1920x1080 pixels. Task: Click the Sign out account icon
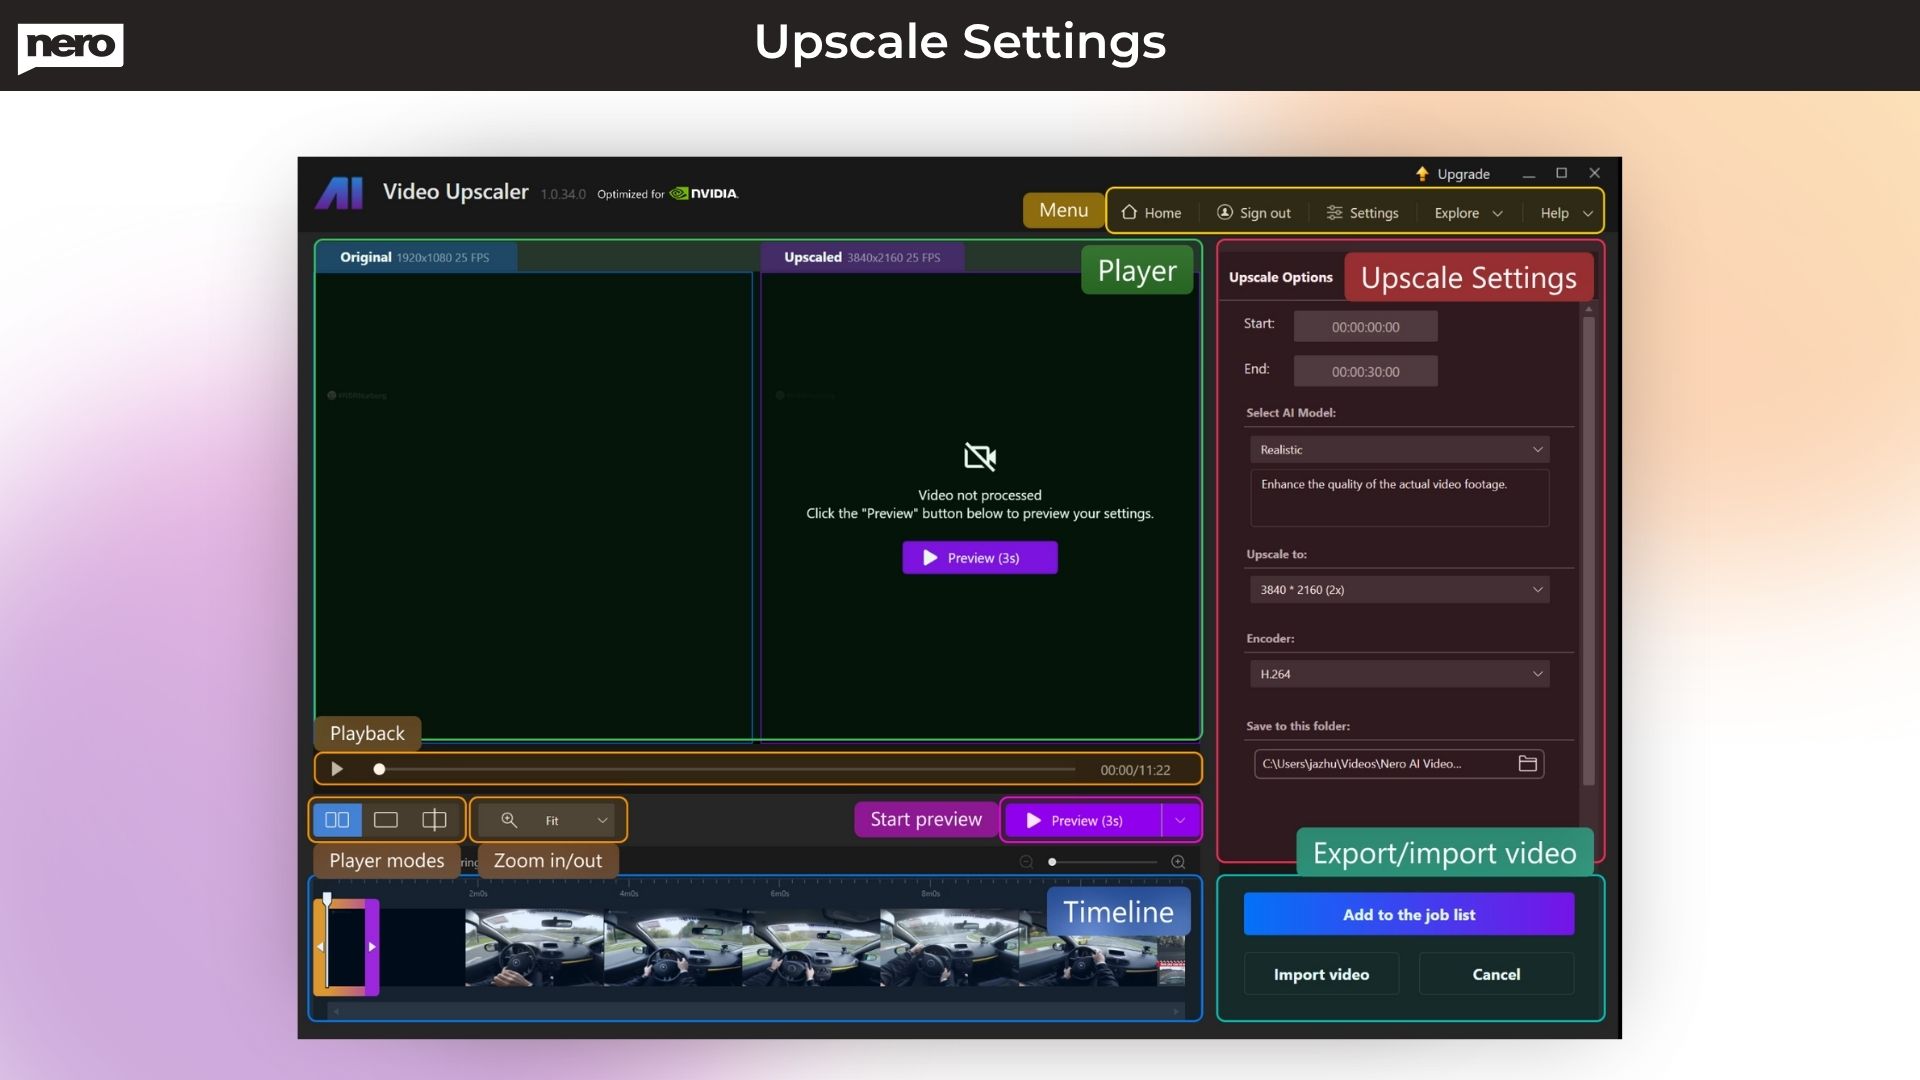[x=1223, y=212]
